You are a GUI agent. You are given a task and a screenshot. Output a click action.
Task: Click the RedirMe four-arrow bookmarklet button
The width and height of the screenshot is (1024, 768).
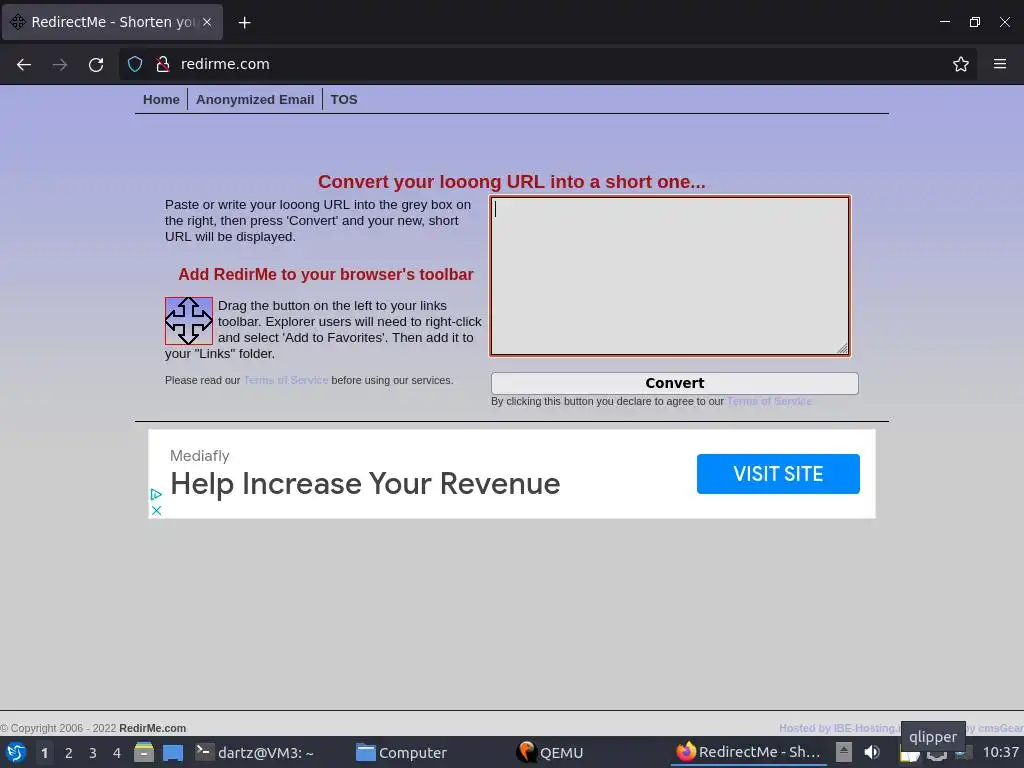click(x=189, y=321)
